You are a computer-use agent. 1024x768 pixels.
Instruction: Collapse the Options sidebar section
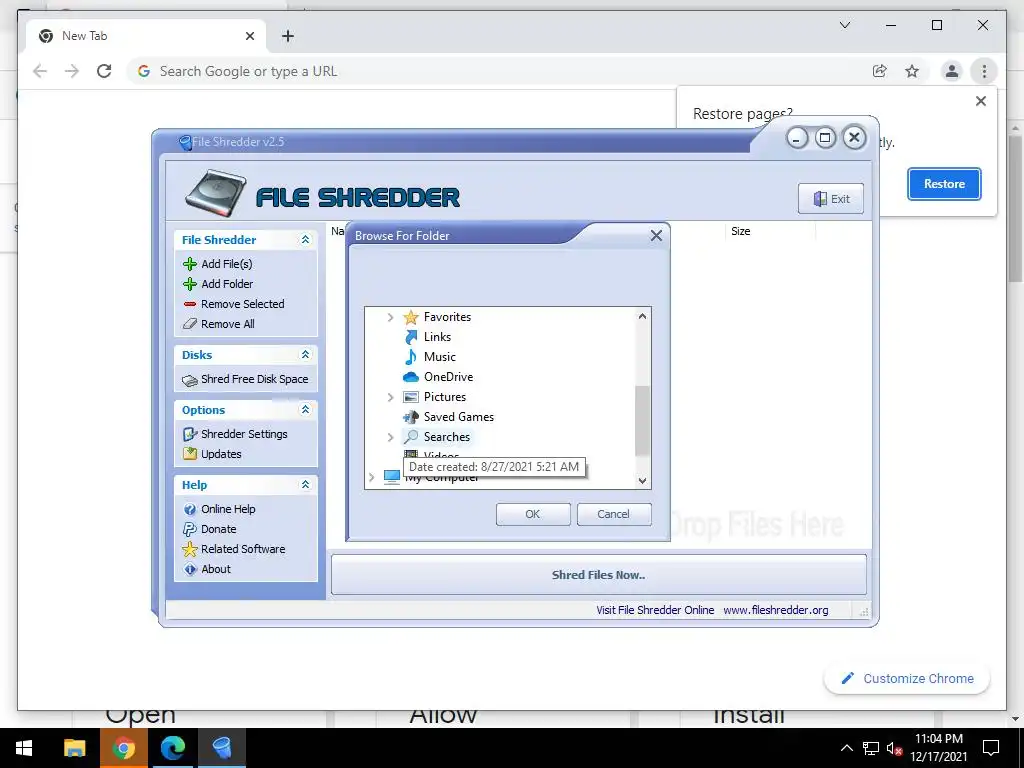click(x=305, y=409)
